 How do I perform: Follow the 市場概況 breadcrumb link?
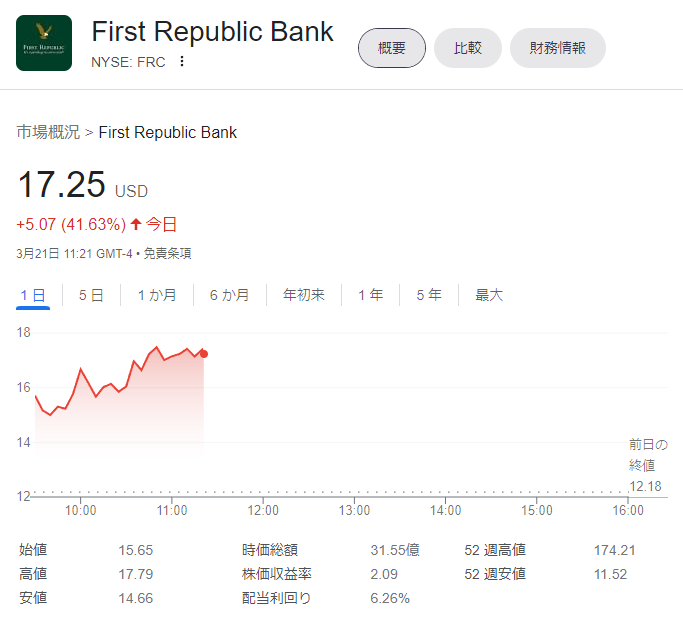(48, 132)
